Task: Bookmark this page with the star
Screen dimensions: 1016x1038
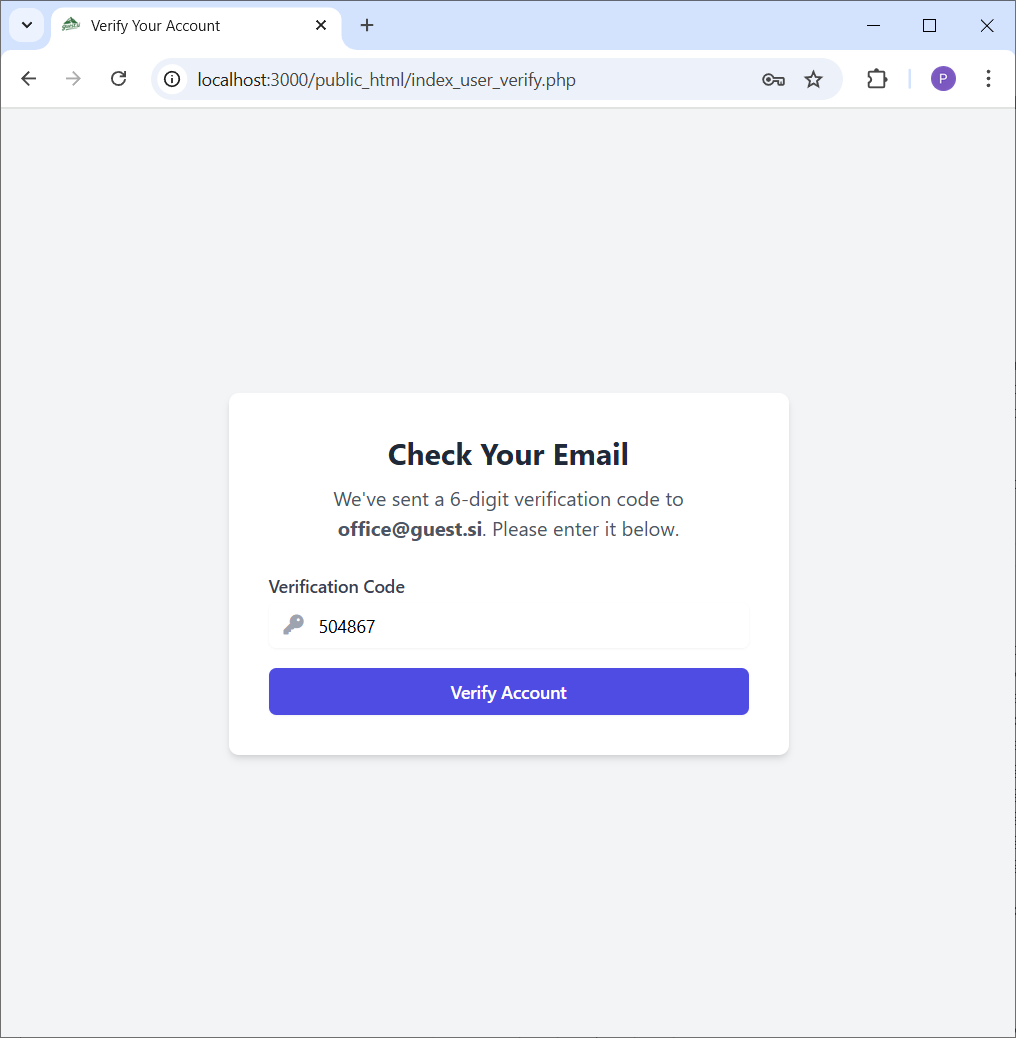Action: pos(814,79)
